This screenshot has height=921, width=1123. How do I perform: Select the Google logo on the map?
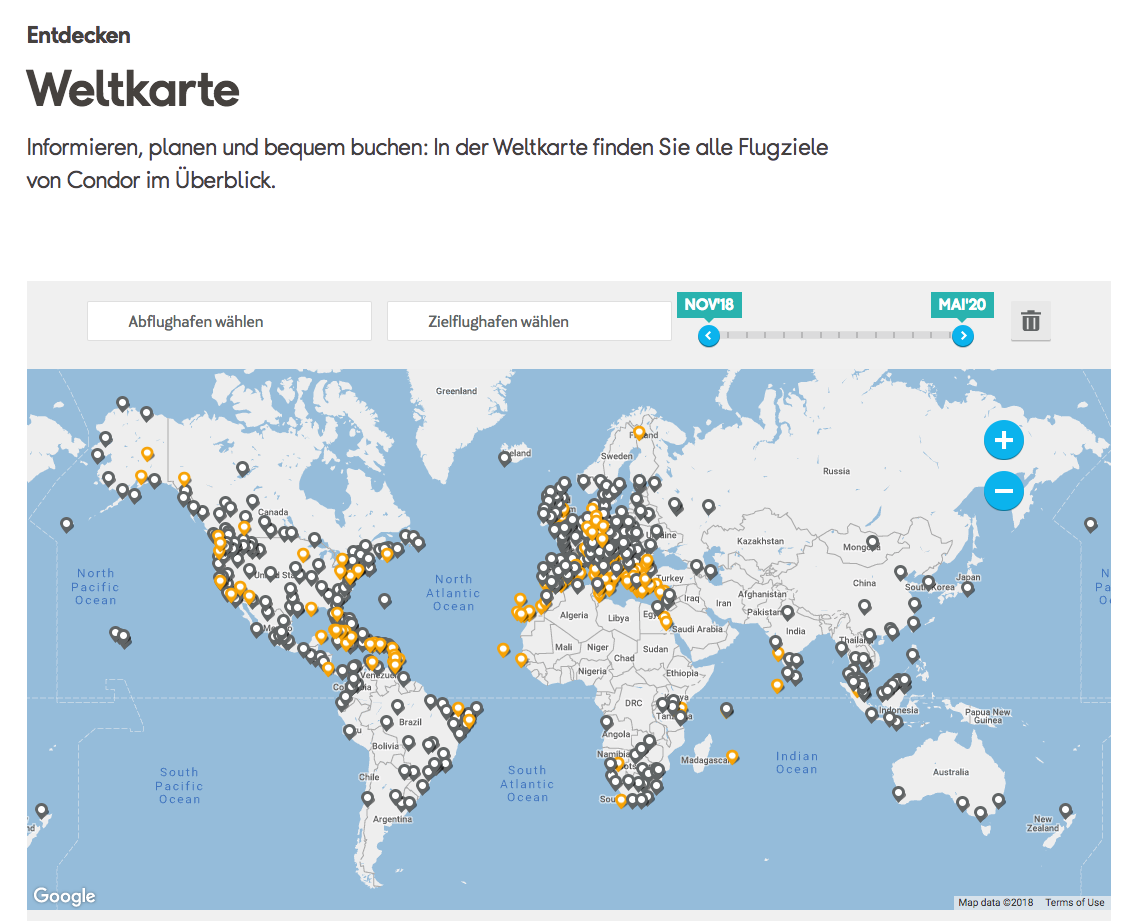click(63, 895)
